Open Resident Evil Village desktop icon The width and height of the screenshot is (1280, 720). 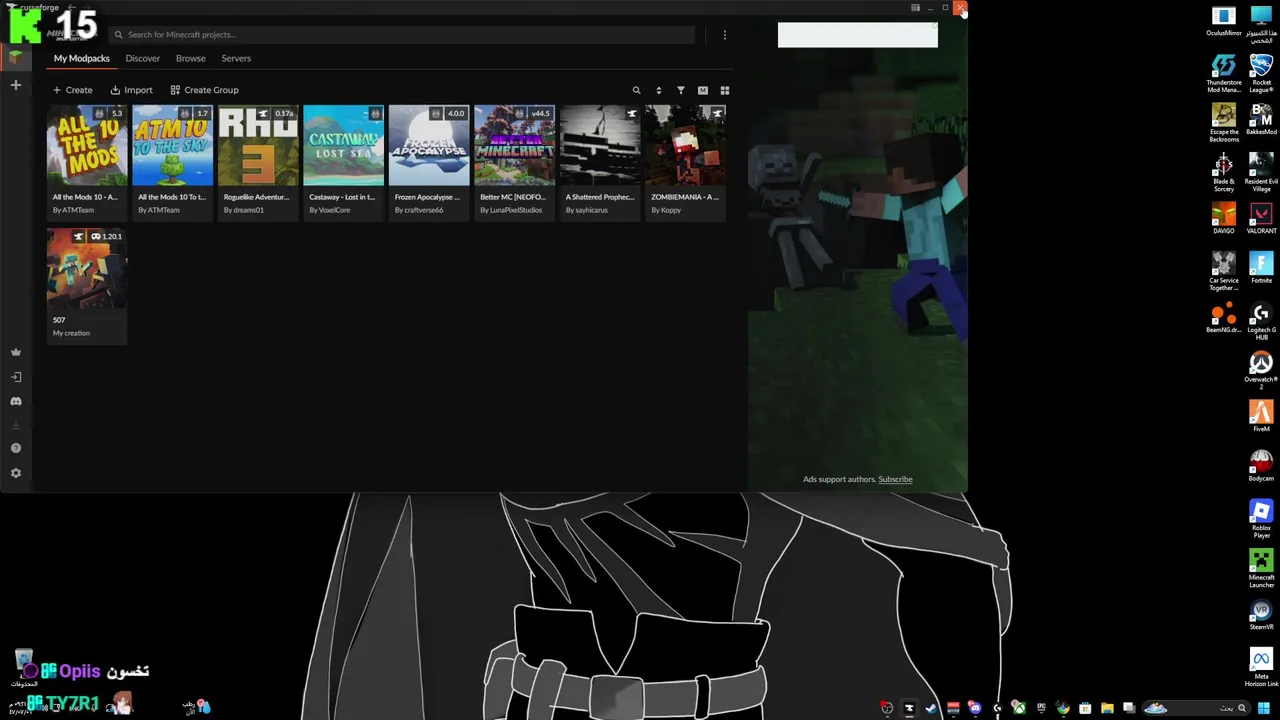click(x=1261, y=172)
